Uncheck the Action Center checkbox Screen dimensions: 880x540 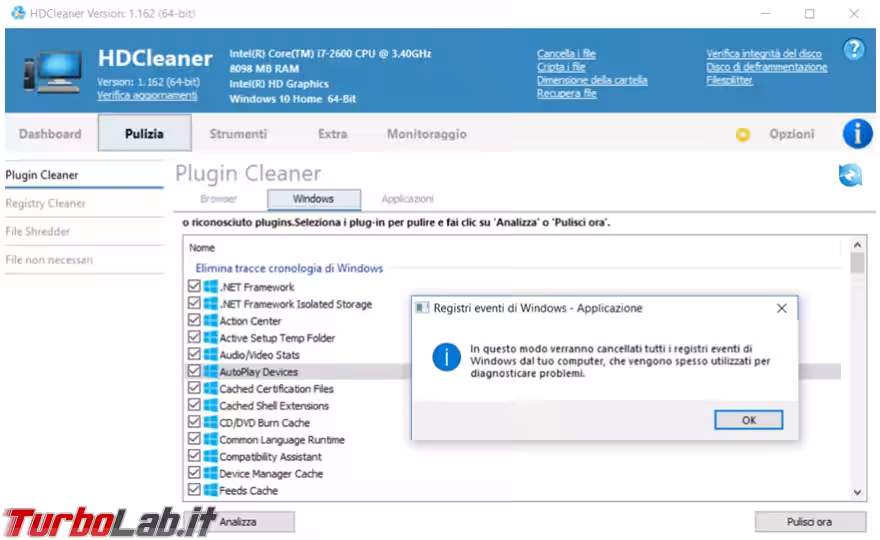(194, 320)
